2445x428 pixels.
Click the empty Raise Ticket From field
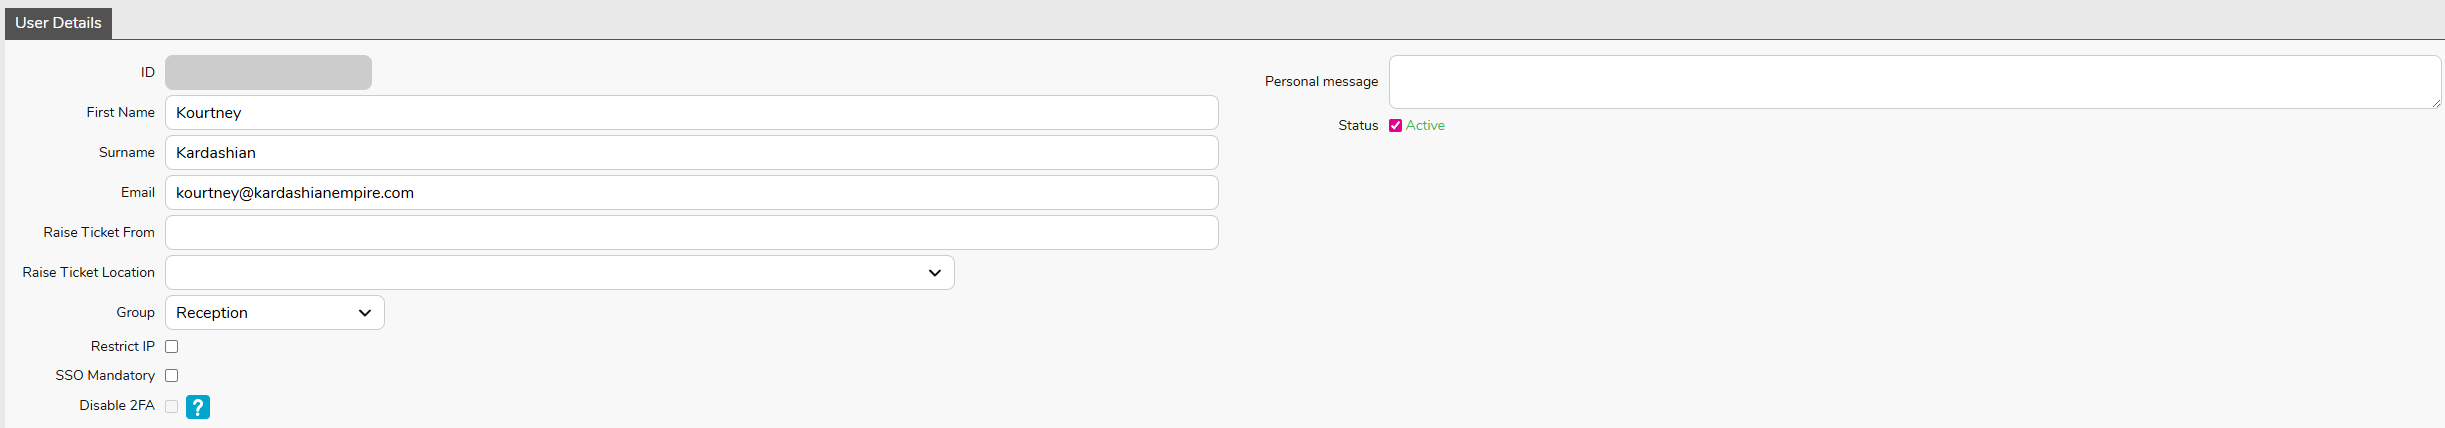690,233
